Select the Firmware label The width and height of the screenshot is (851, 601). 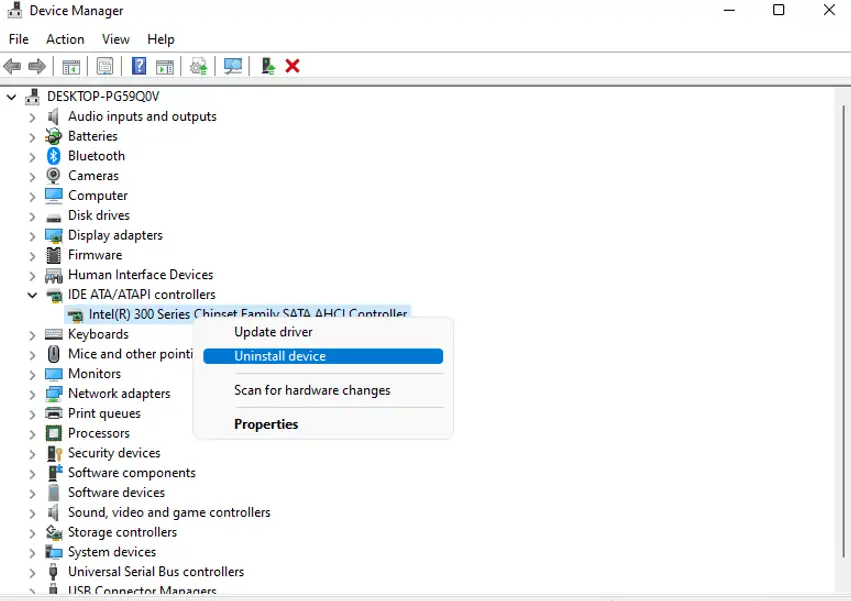pyautogui.click(x=95, y=255)
